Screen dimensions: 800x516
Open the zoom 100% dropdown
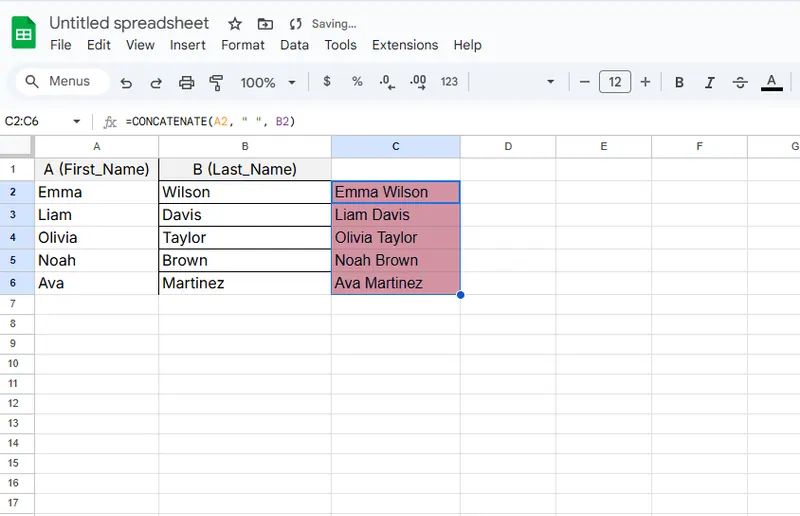click(x=268, y=83)
